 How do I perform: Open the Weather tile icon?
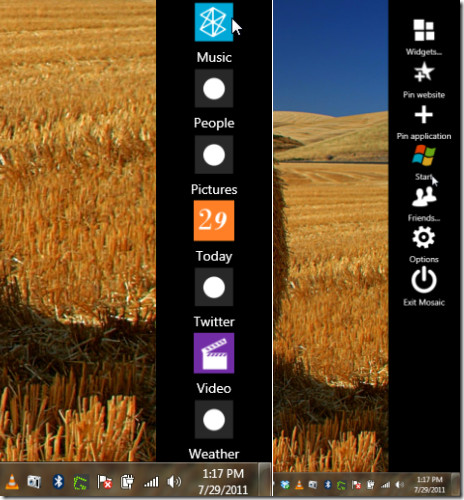(214, 420)
